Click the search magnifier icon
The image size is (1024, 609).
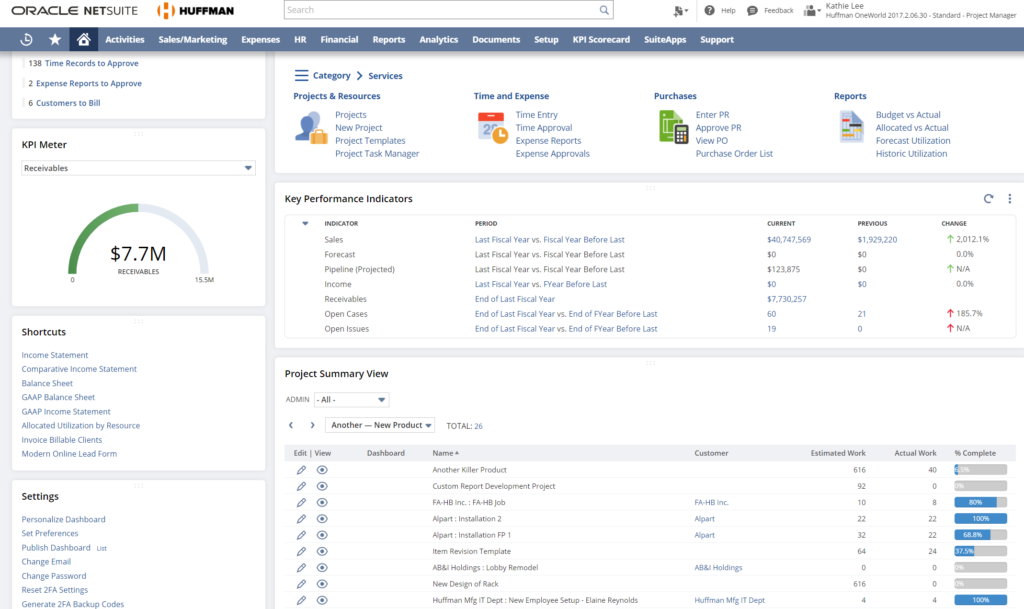click(x=604, y=10)
